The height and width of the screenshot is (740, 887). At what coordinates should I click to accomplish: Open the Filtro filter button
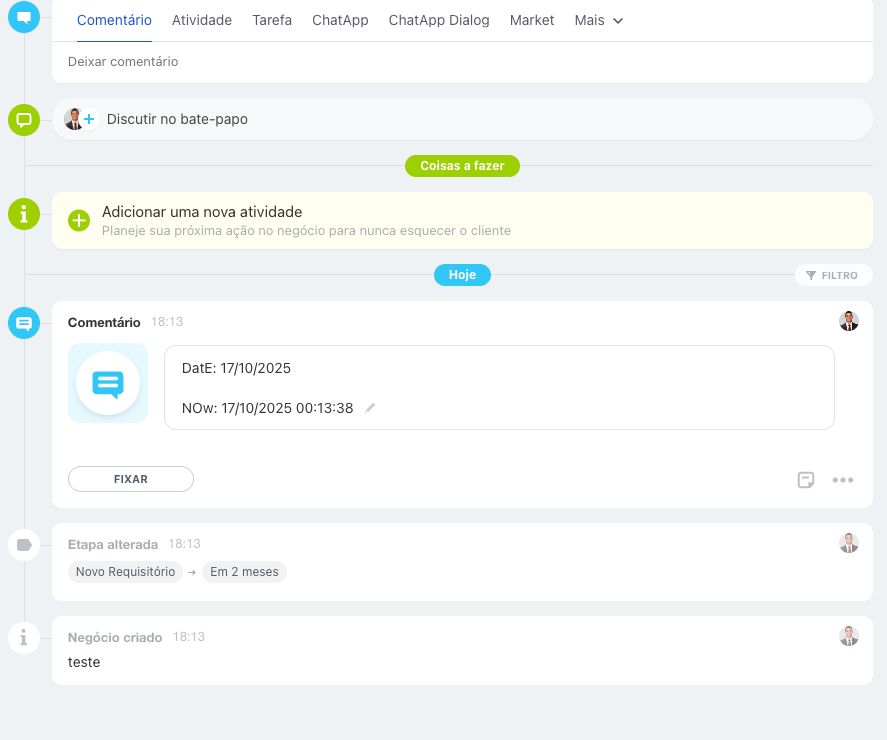[x=833, y=275]
